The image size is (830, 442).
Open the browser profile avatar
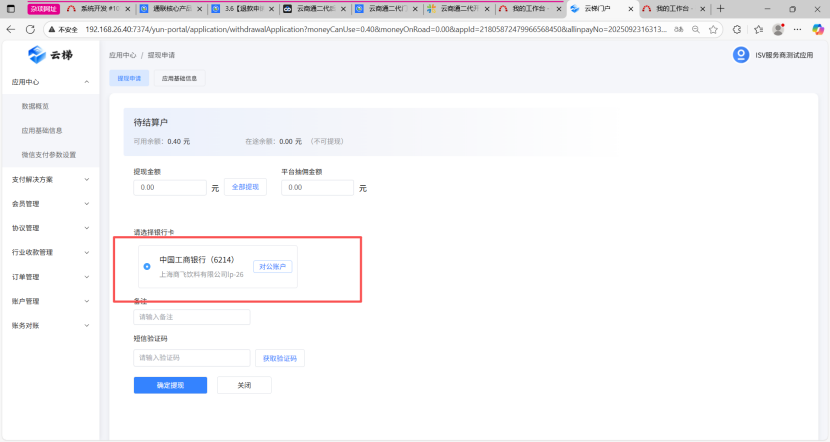click(x=777, y=30)
